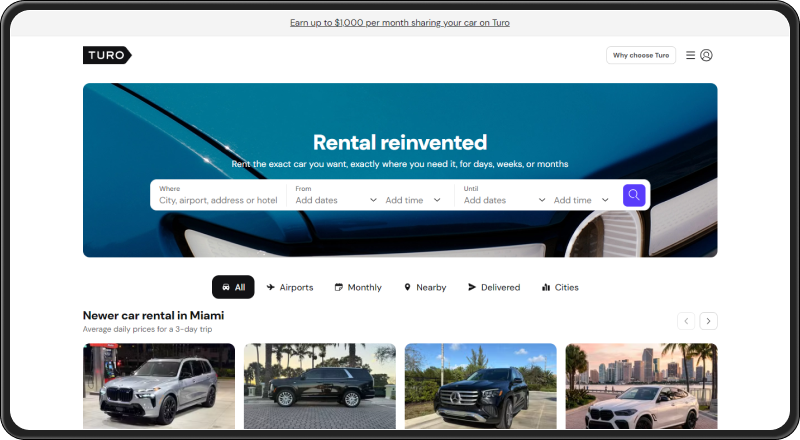Image resolution: width=800 pixels, height=440 pixels.
Task: Select the Delivered category tab
Action: pos(493,287)
